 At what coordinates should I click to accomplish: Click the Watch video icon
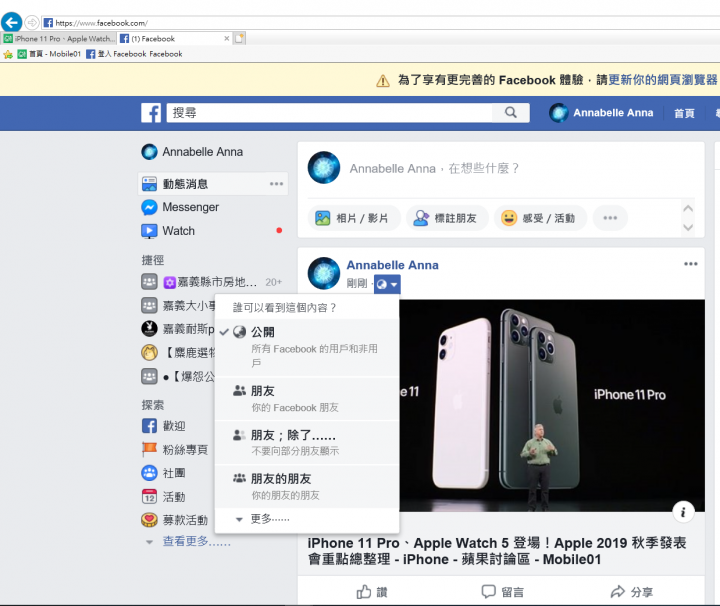[149, 231]
